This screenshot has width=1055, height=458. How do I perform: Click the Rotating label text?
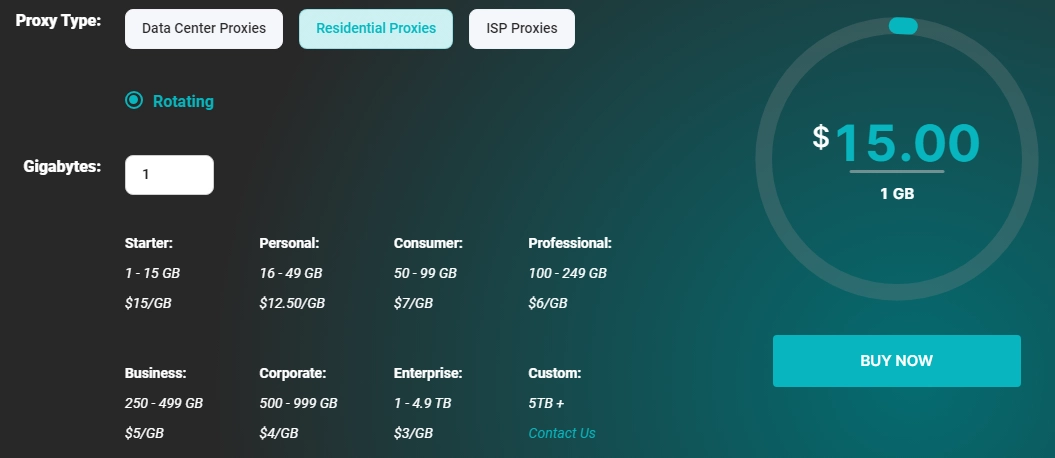click(183, 102)
